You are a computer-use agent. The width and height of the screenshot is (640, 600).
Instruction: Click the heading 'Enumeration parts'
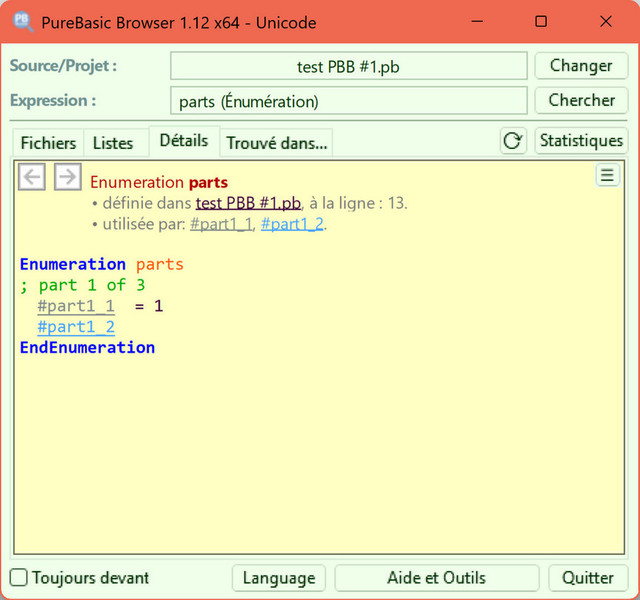tap(159, 182)
